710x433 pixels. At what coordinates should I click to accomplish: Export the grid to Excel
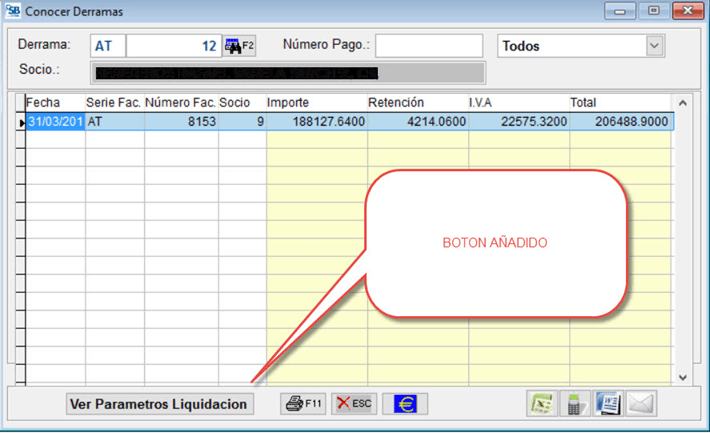pyautogui.click(x=542, y=404)
